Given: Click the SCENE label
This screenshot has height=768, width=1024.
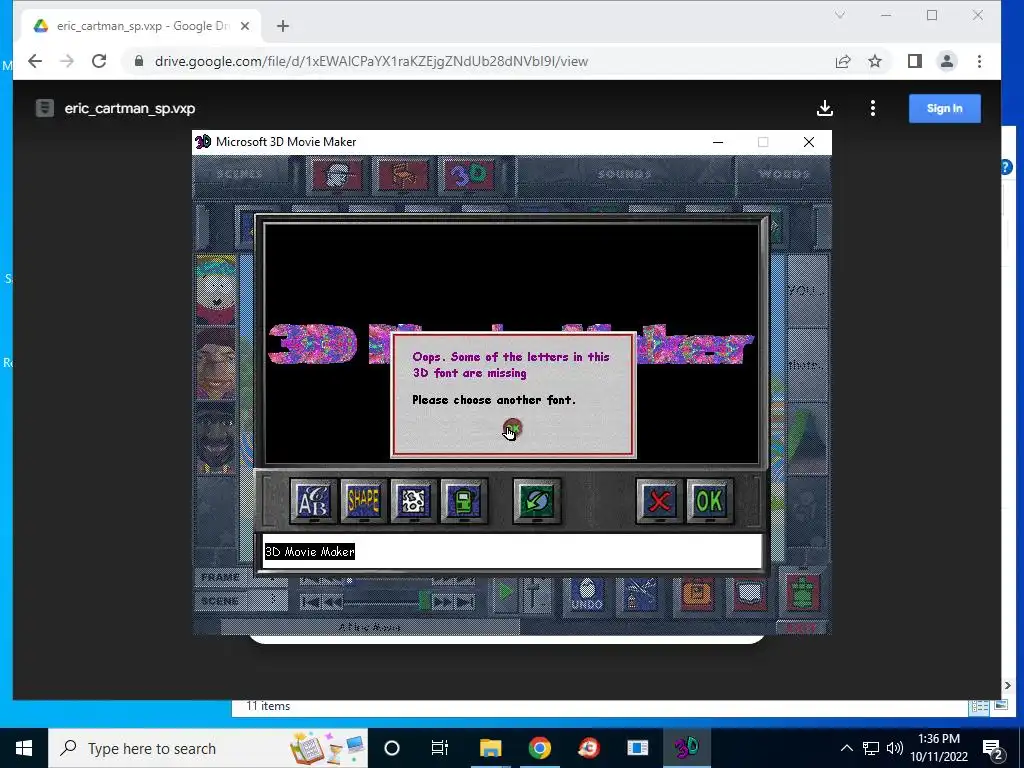Looking at the screenshot, I should 220,601.
